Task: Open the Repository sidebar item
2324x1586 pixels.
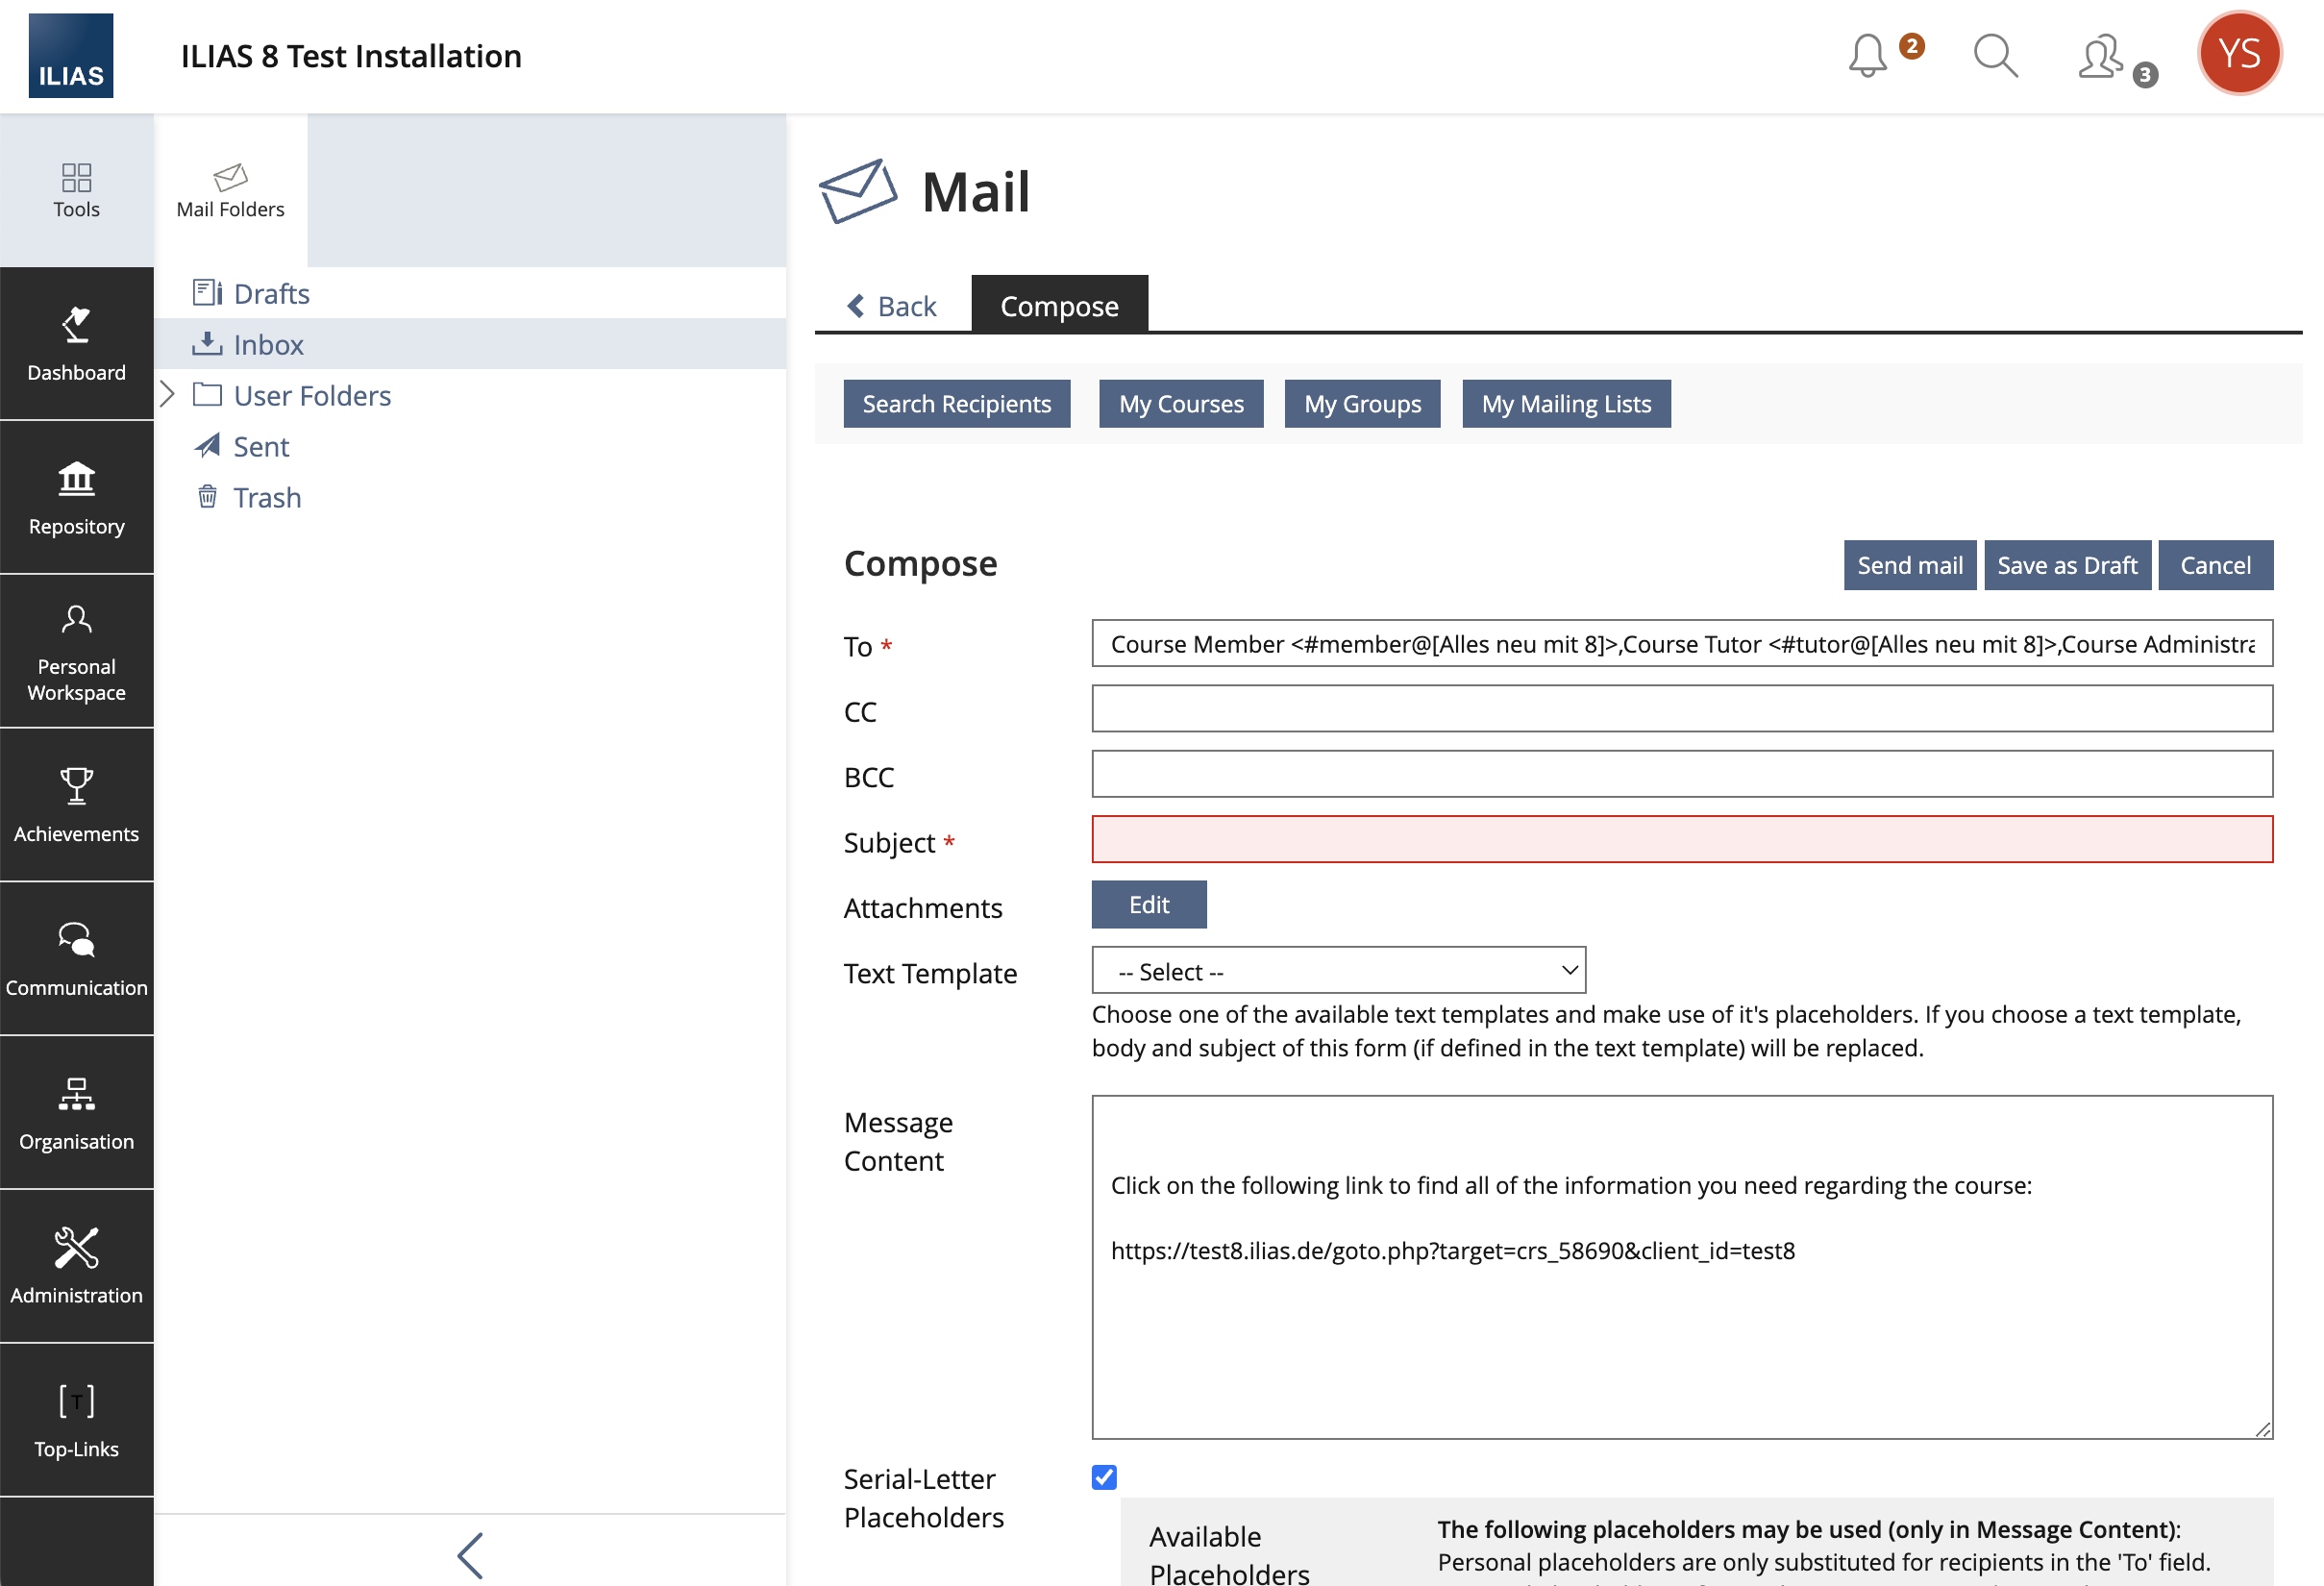Action: (x=77, y=497)
